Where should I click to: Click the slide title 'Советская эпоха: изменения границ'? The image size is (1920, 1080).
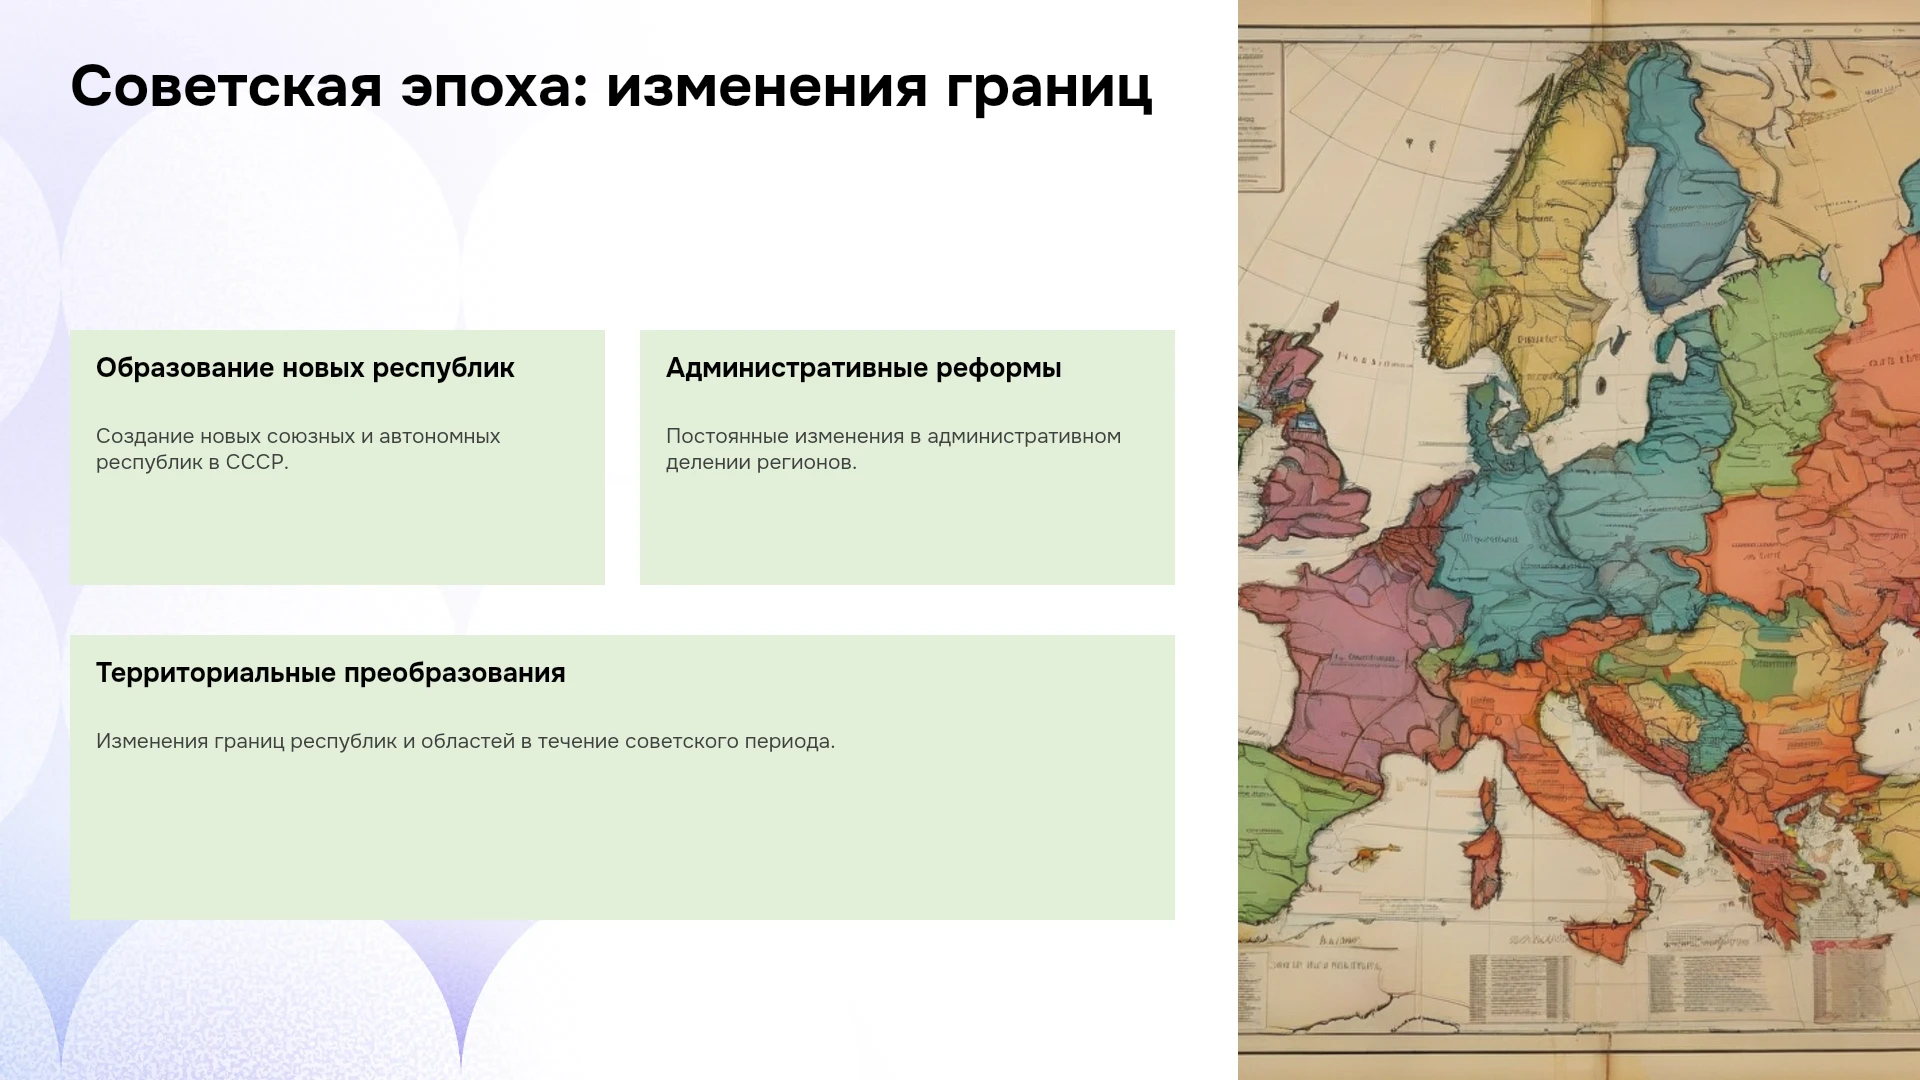[x=611, y=86]
